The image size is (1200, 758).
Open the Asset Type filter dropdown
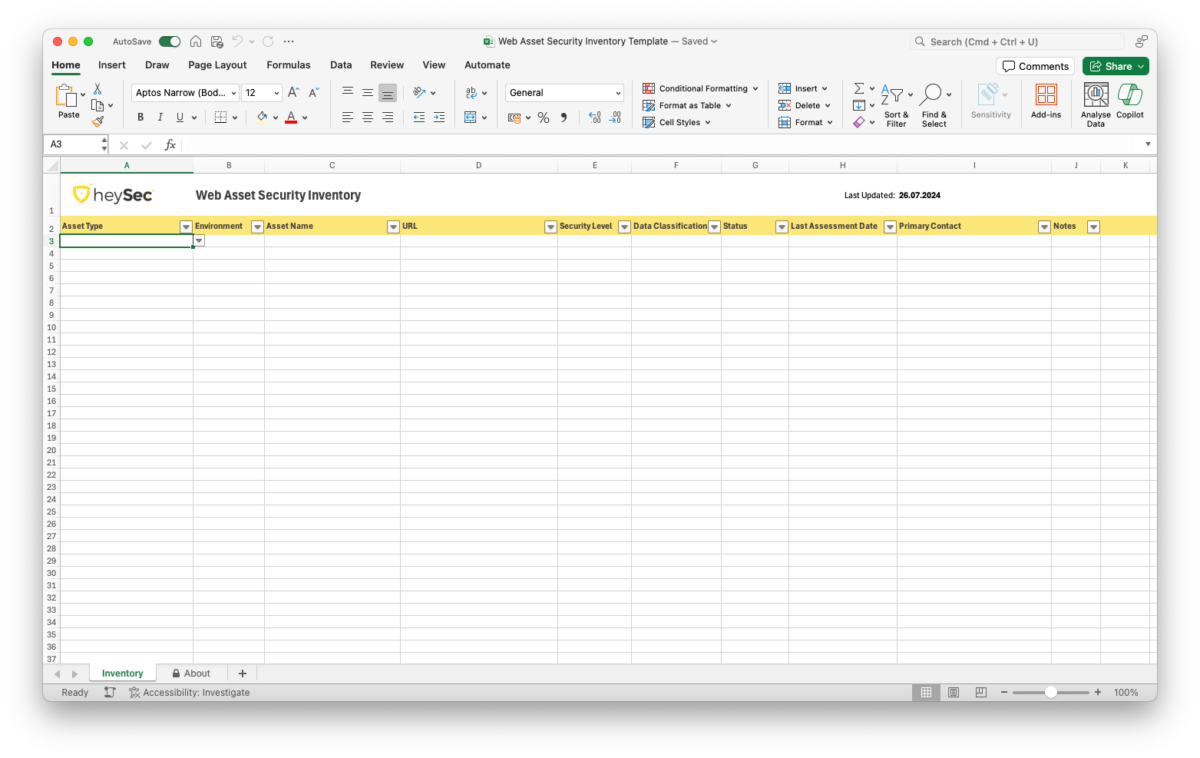coord(185,226)
